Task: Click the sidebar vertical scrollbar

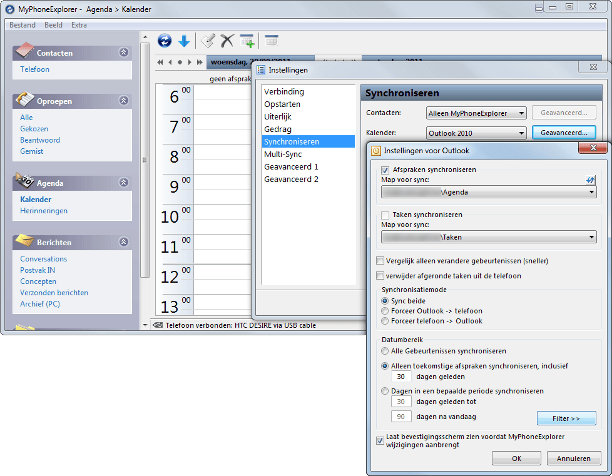Action: pyautogui.click(x=145, y=160)
